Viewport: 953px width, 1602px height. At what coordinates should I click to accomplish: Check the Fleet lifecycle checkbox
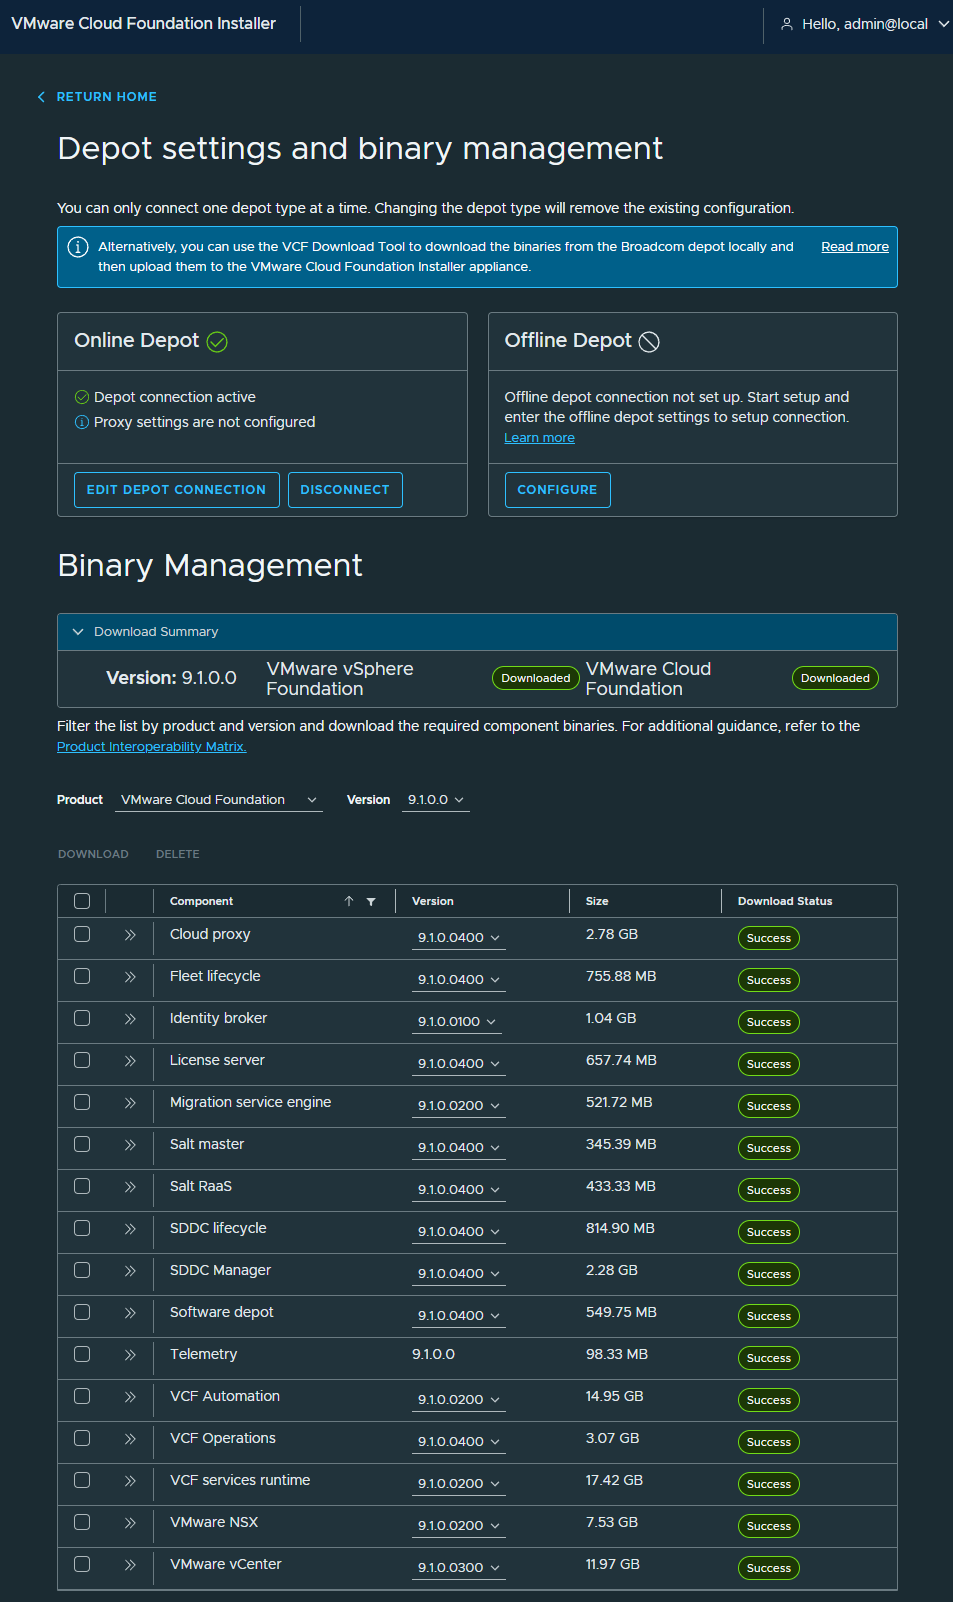coord(82,976)
